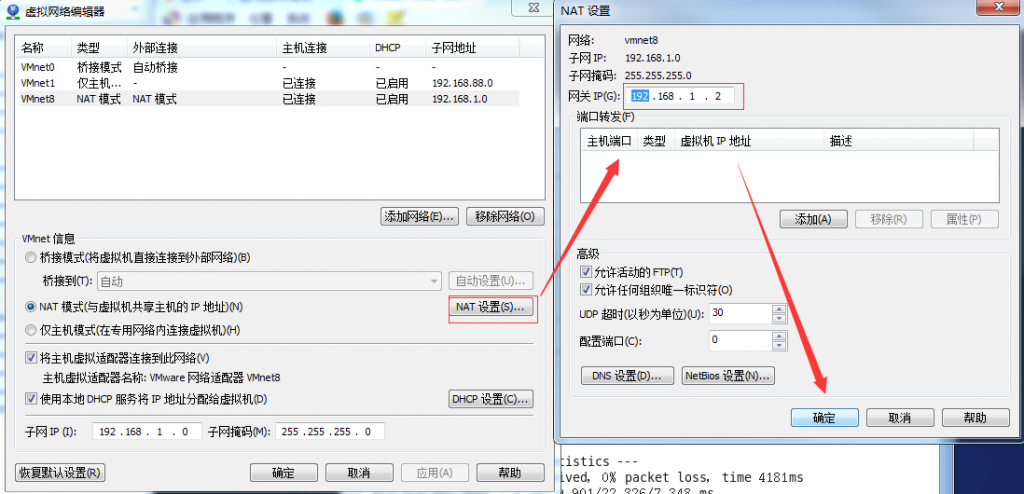Click the 自动桥接 cell of VMnet0

(155, 67)
